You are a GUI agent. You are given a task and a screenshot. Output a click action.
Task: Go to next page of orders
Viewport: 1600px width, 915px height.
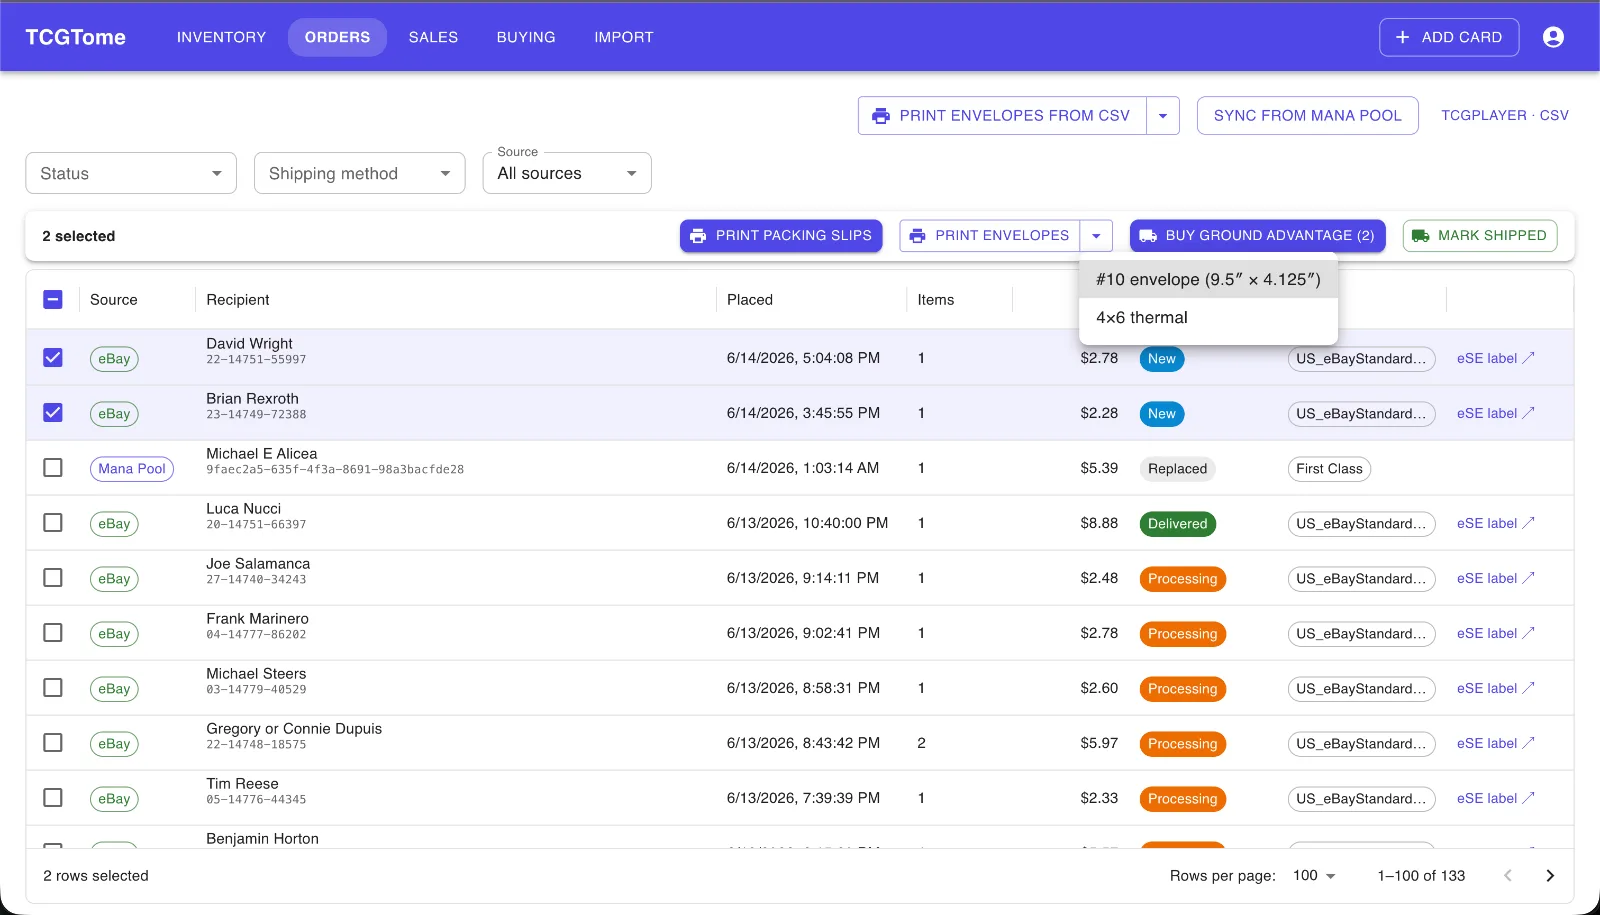coord(1550,876)
